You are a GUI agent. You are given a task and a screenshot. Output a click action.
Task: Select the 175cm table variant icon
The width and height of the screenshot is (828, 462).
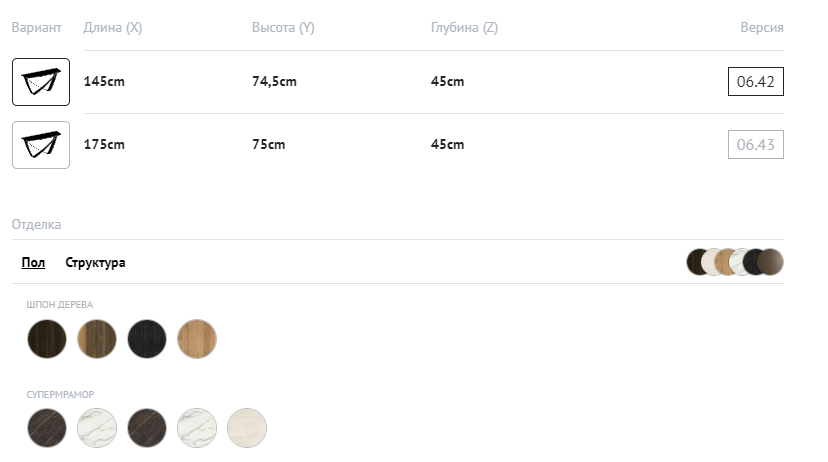40,145
